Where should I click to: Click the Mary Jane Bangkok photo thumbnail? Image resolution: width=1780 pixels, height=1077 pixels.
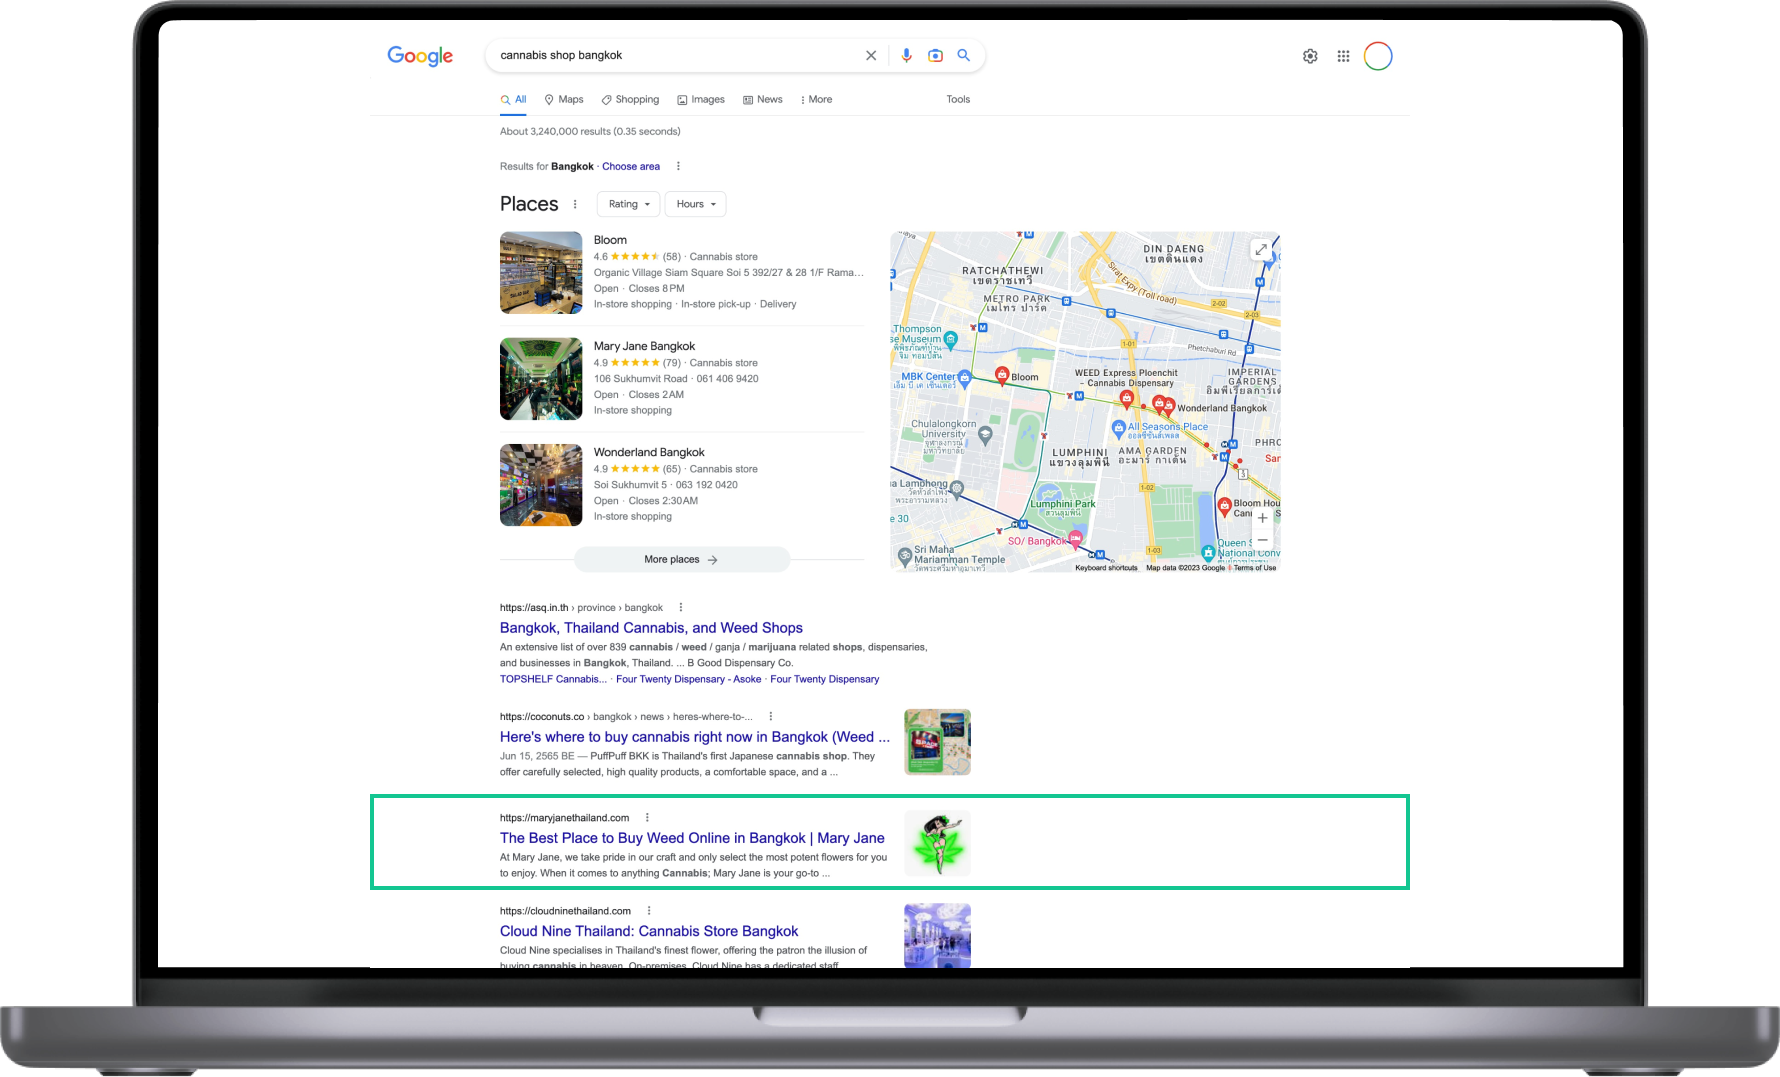tap(541, 379)
